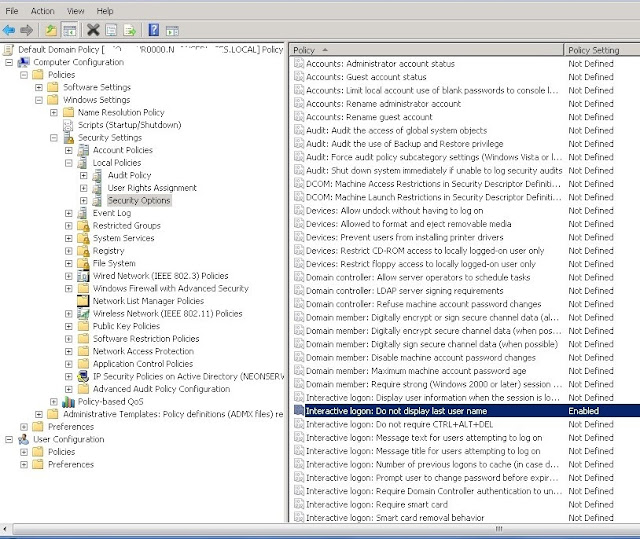This screenshot has height=539, width=640.
Task: Expand the Audit Policy node
Action: click(x=84, y=175)
